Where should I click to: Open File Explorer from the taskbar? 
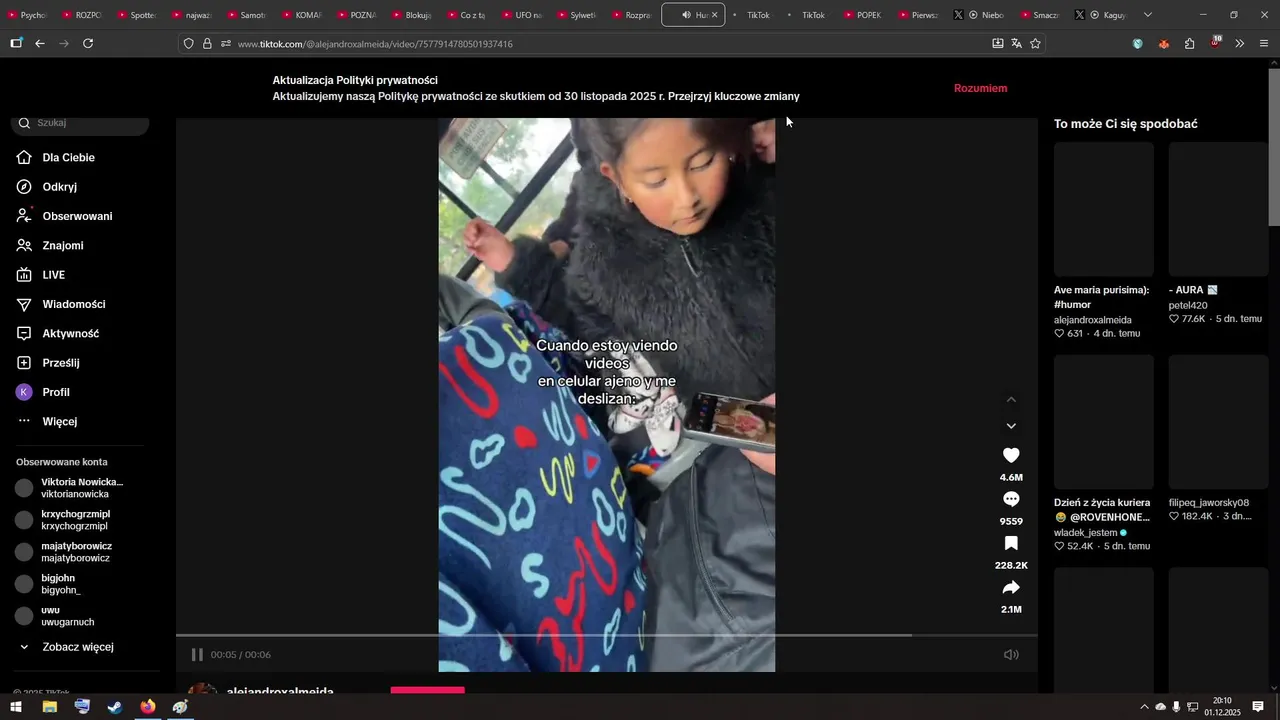click(x=49, y=707)
